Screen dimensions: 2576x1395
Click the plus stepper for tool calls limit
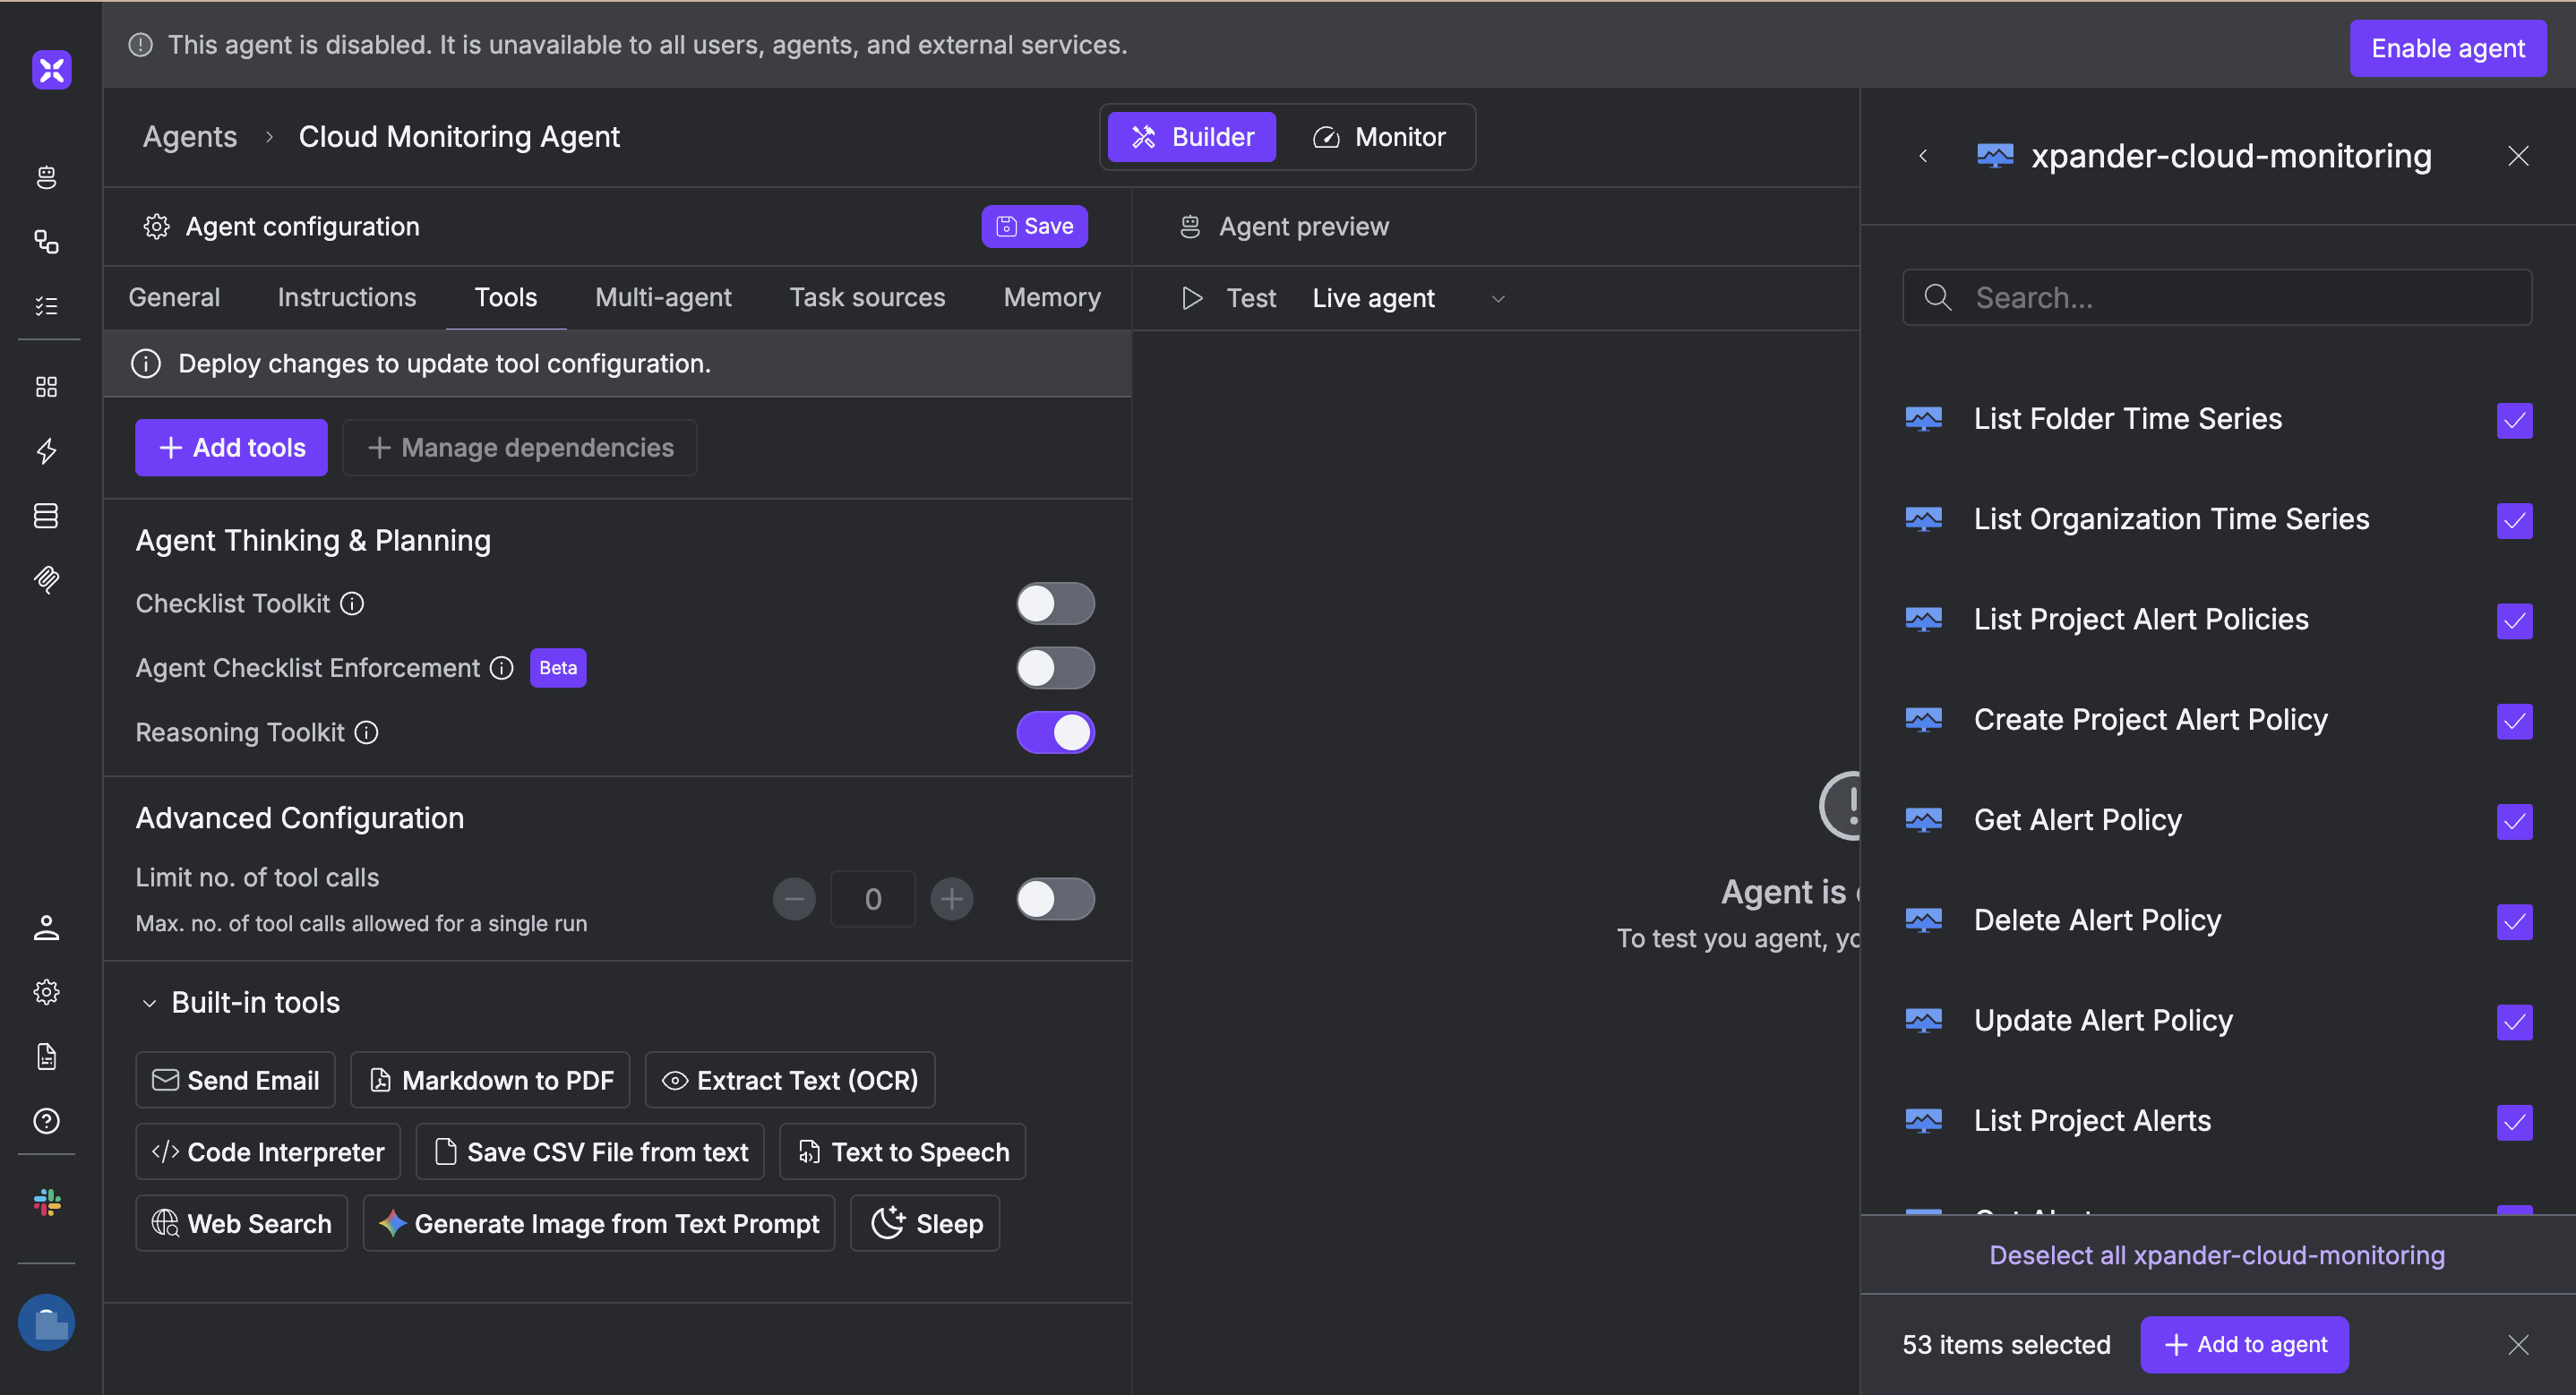point(951,899)
